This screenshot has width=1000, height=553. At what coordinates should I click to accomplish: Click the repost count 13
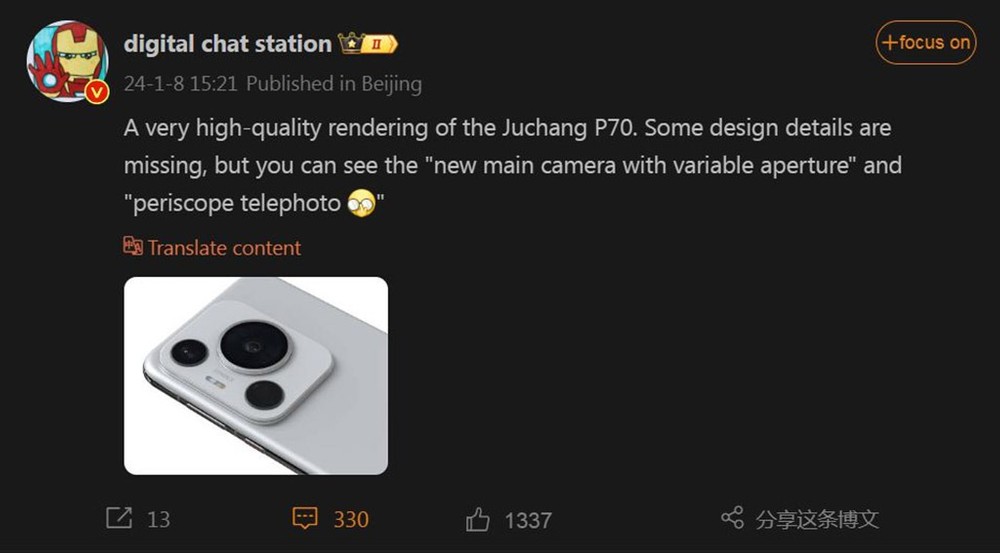159,520
